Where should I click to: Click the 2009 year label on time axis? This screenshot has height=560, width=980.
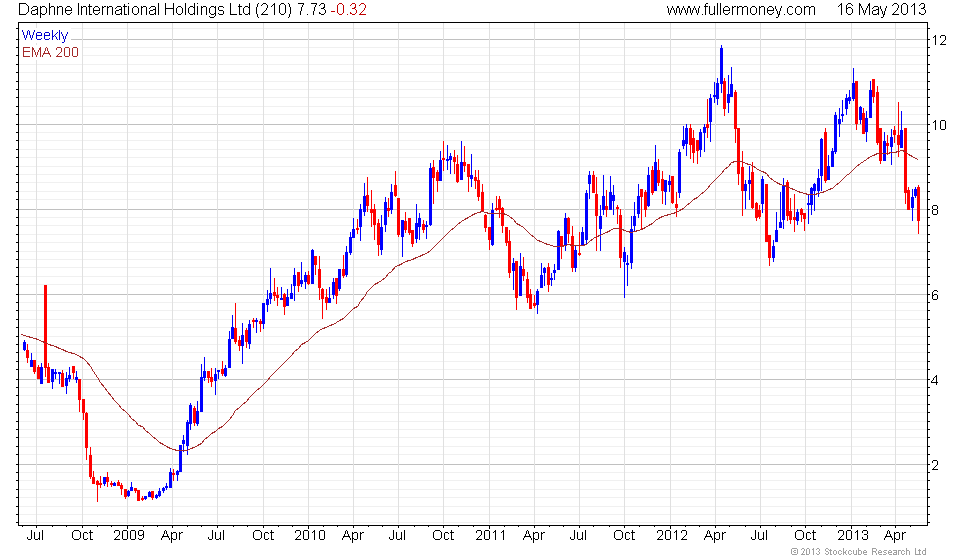129,535
